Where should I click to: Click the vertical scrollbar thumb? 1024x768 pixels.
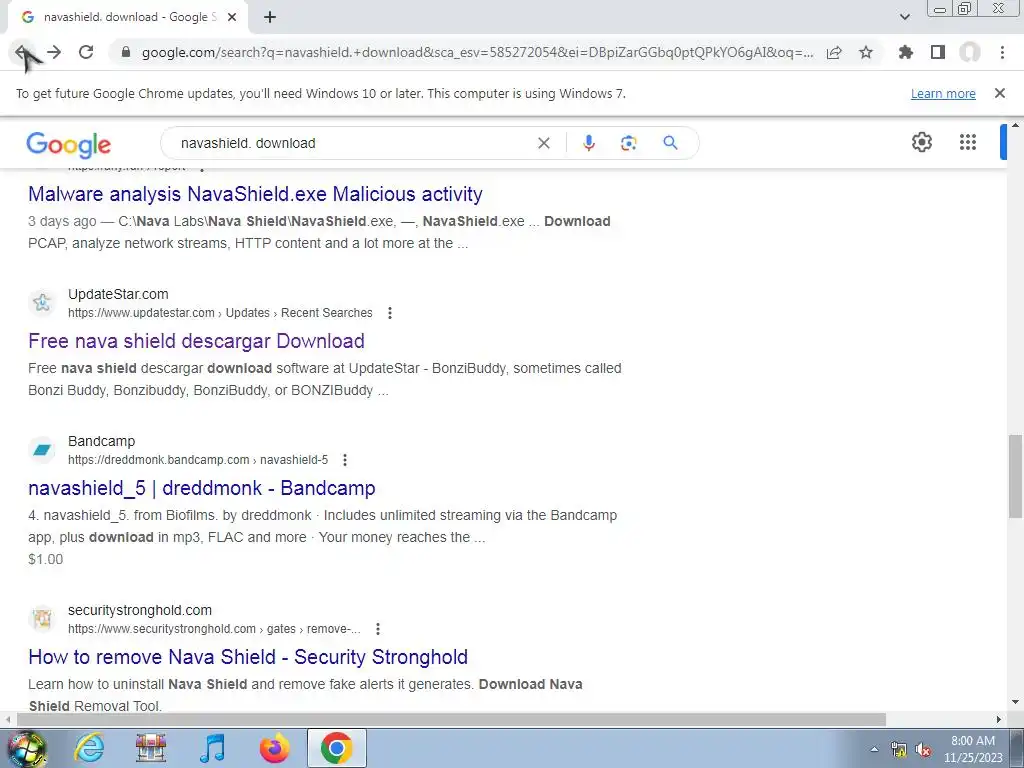pyautogui.click(x=1015, y=476)
